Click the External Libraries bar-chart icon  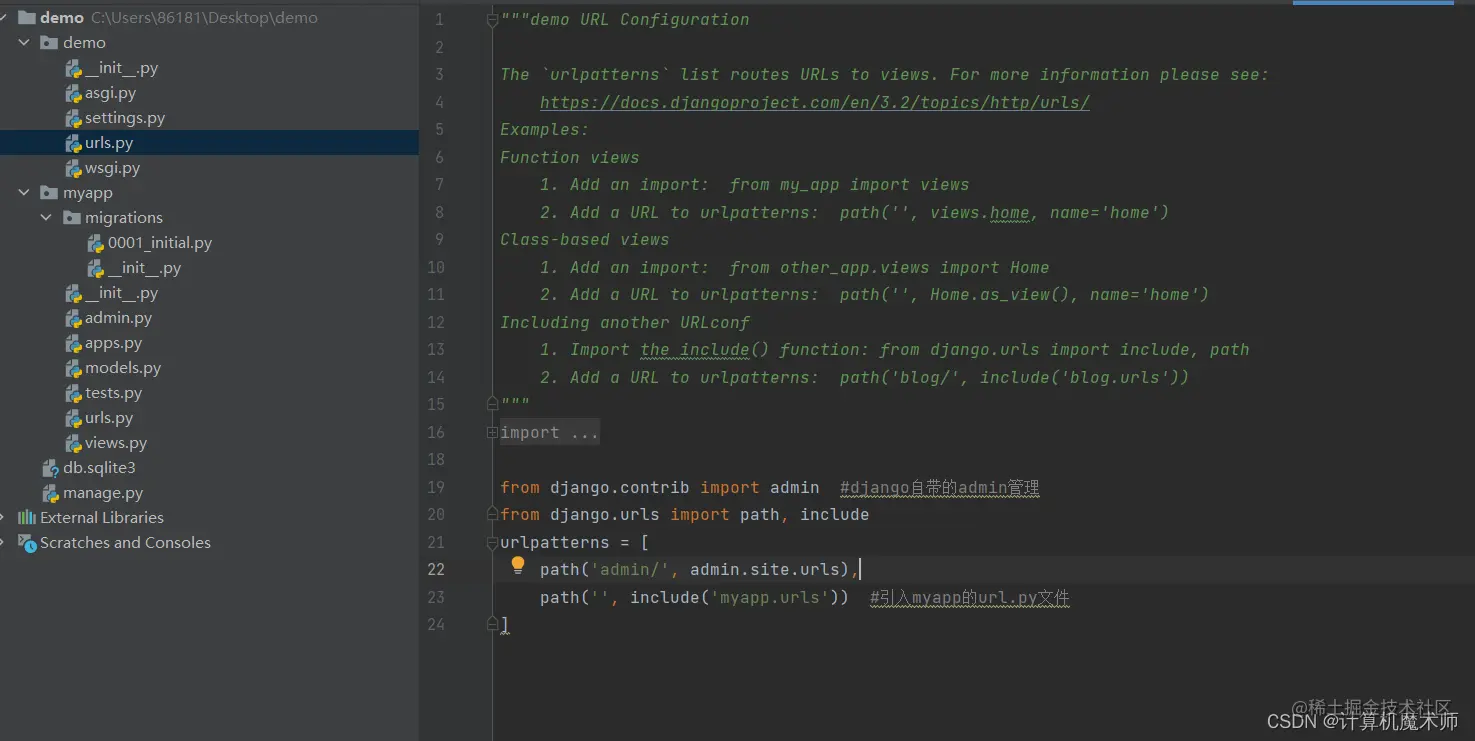point(27,518)
